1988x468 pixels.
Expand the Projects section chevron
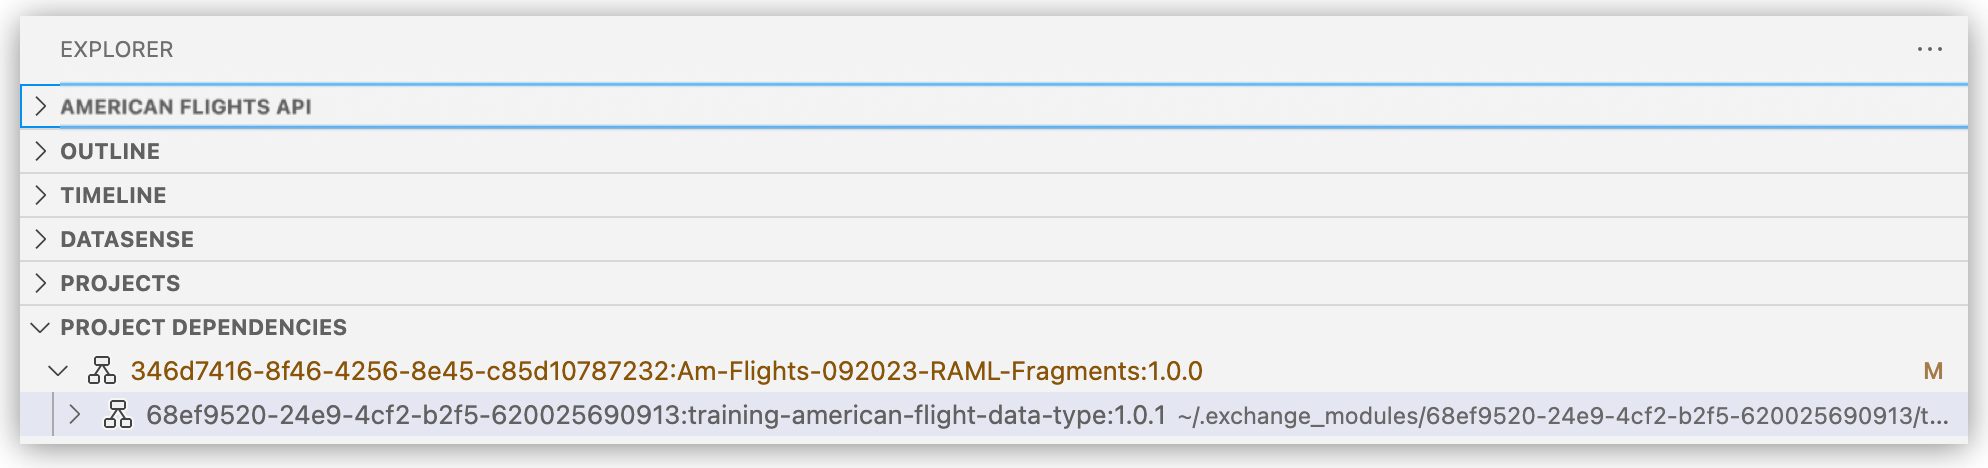40,283
